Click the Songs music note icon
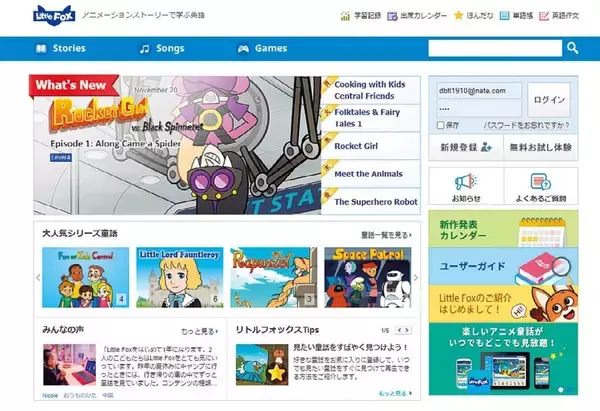 (145, 49)
